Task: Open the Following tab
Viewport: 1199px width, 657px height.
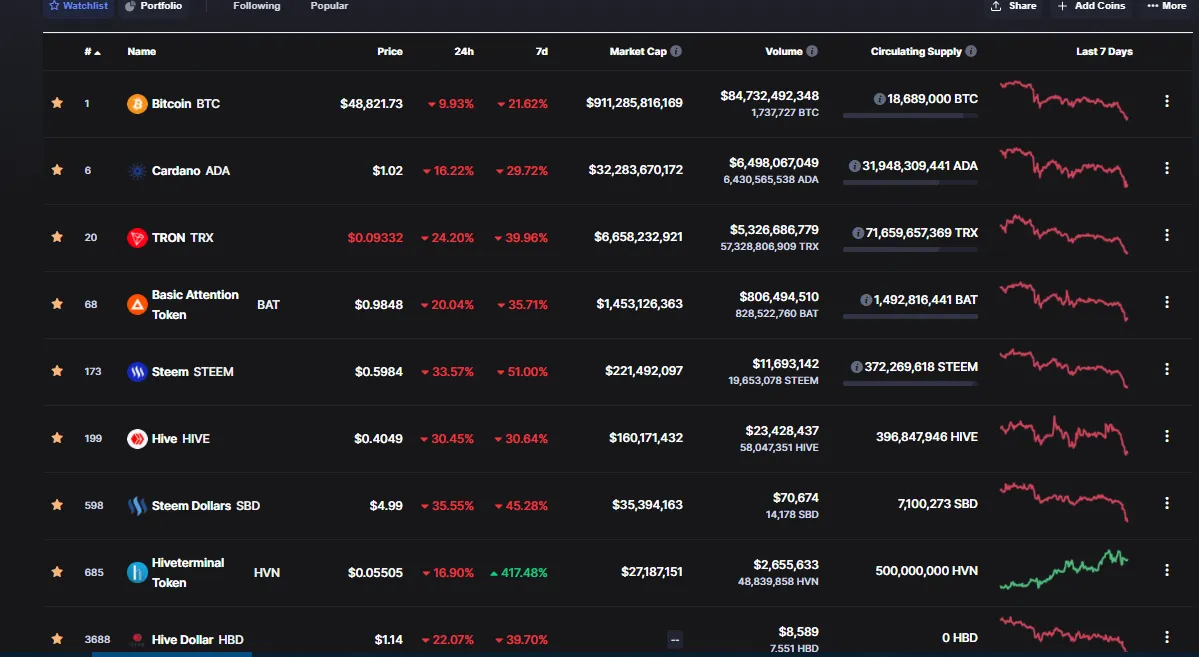Action: click(x=257, y=6)
